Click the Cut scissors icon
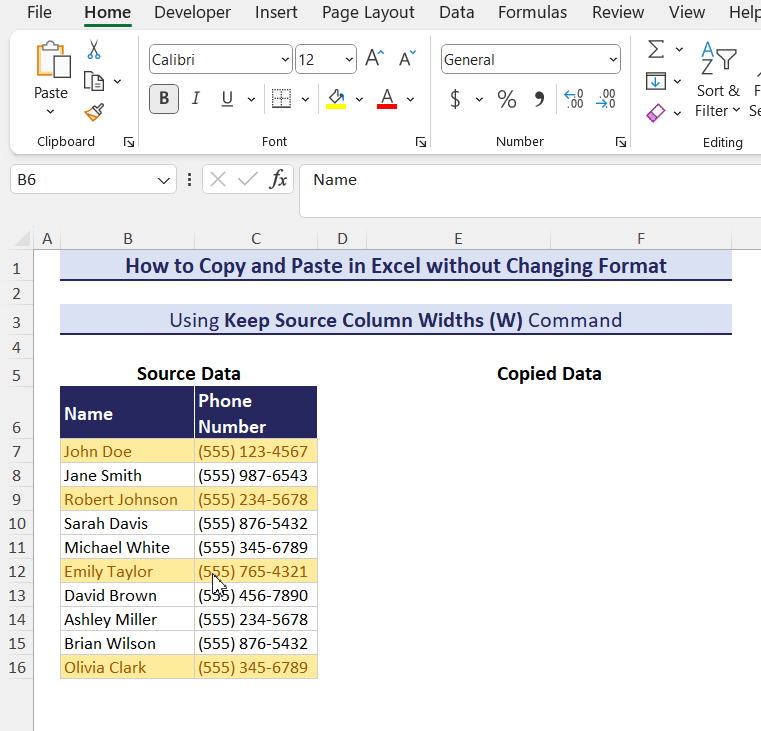This screenshot has width=761, height=731. tap(94, 50)
